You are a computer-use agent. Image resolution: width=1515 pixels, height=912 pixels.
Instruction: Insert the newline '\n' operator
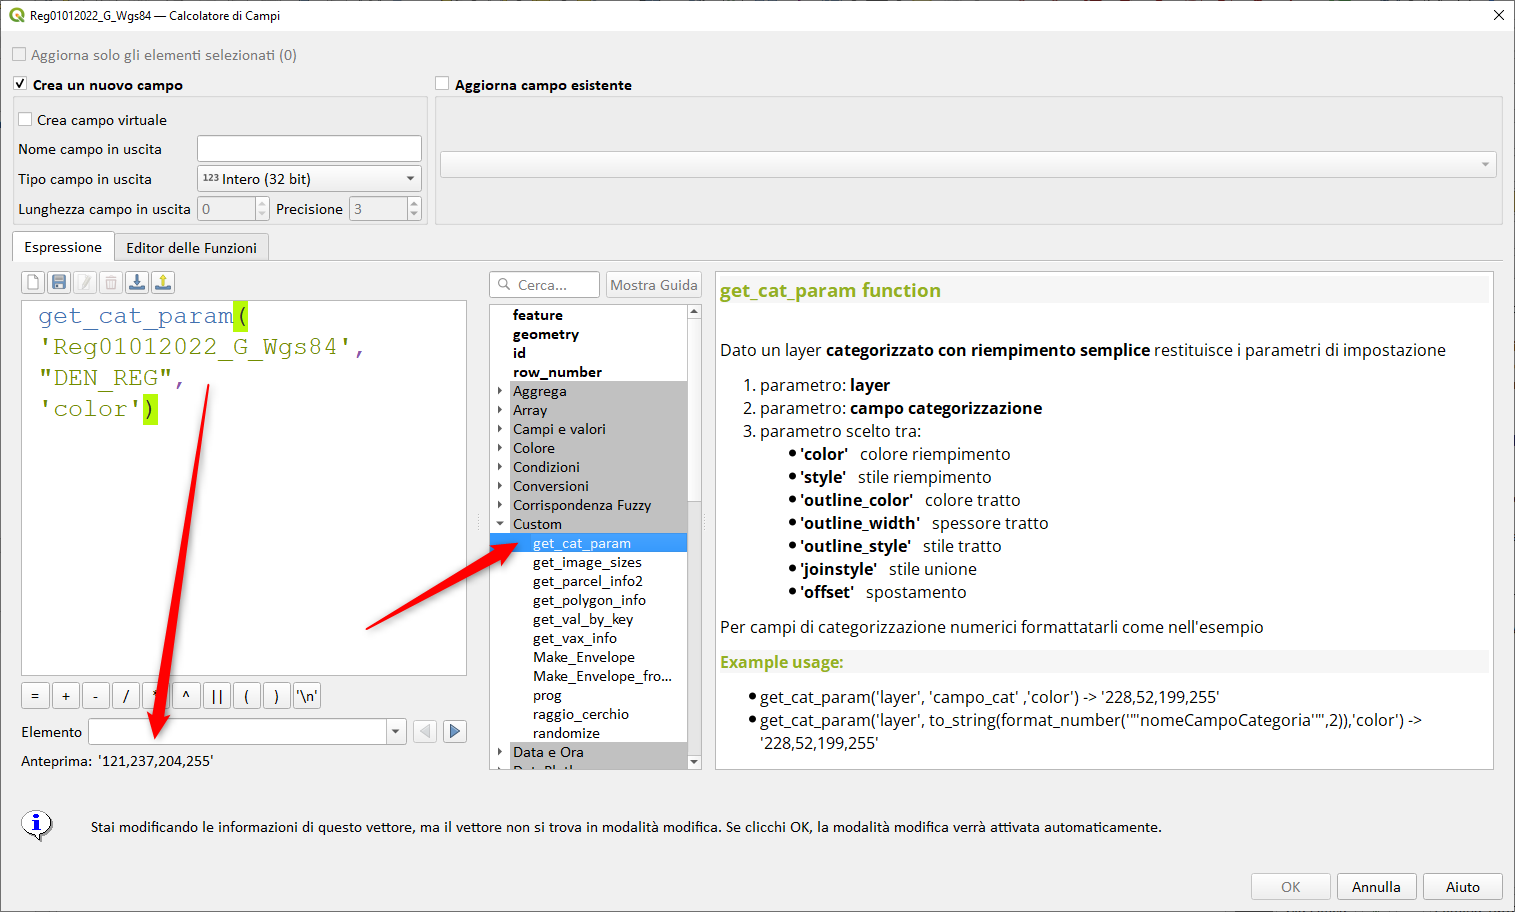(307, 696)
